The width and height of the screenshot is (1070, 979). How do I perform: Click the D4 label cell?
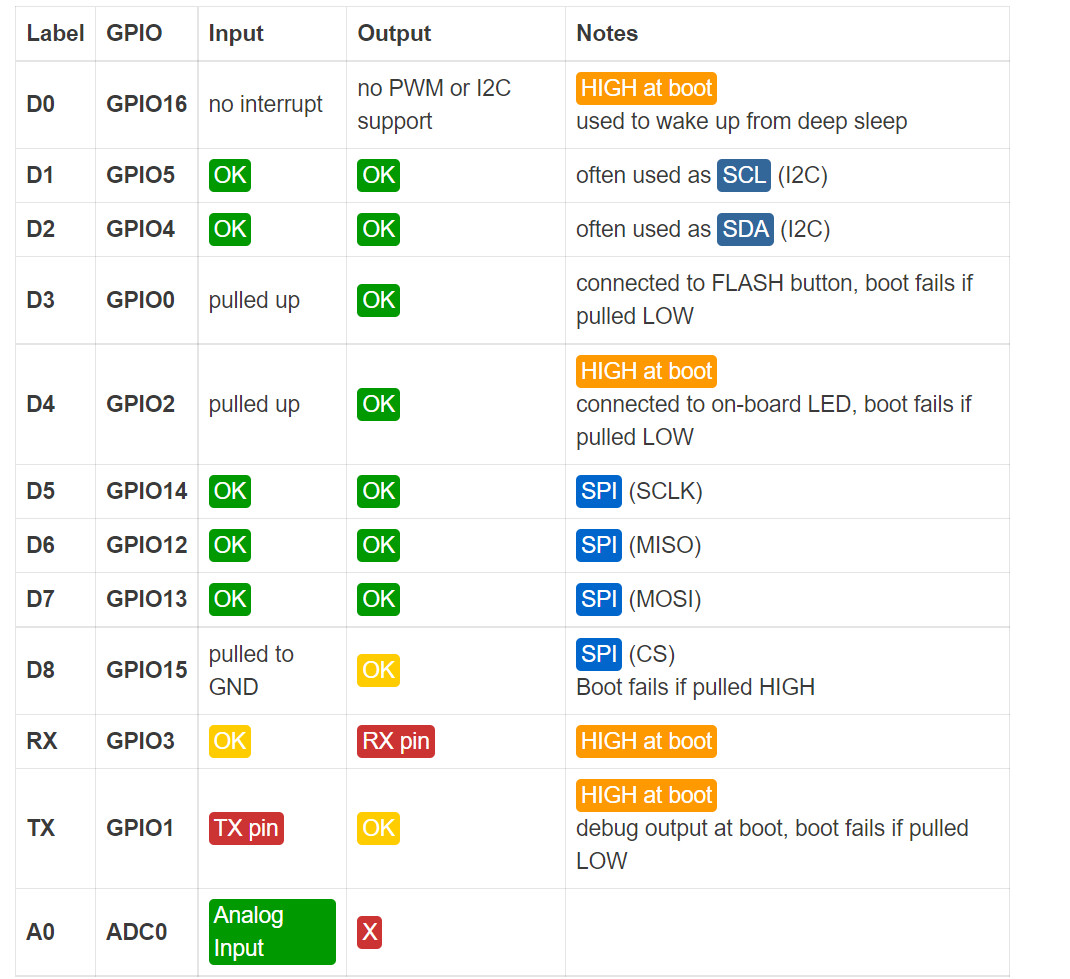point(41,404)
